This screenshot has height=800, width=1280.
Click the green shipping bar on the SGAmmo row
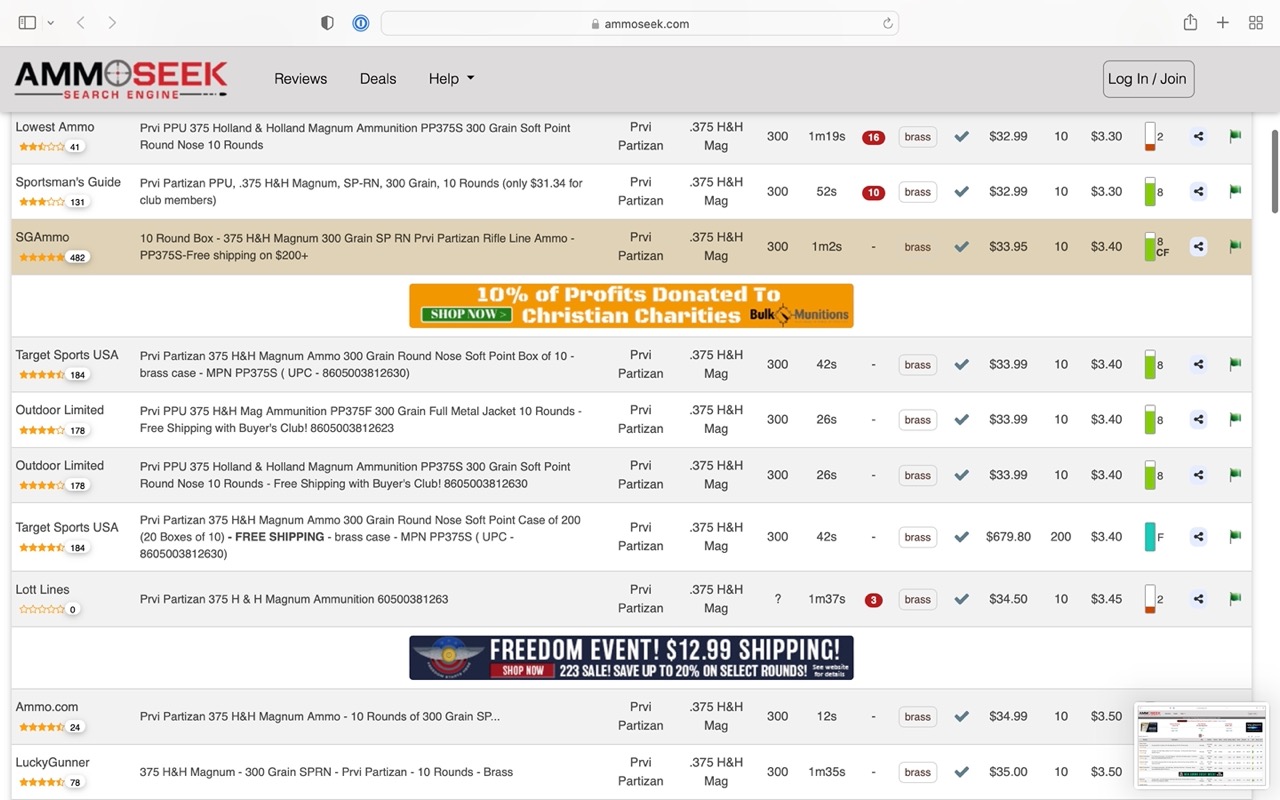coord(1150,247)
